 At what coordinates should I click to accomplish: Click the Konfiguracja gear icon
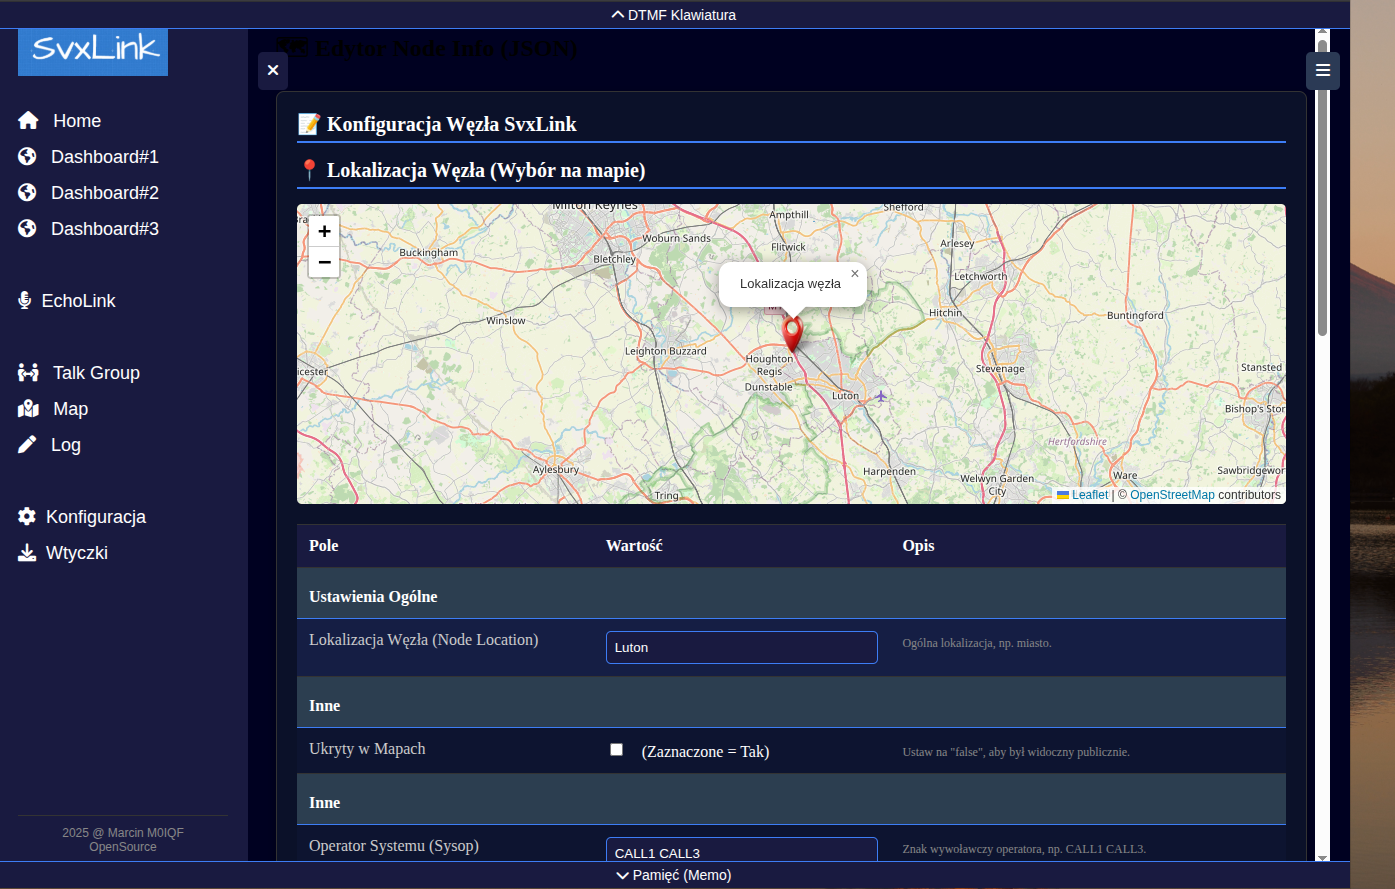click(27, 517)
